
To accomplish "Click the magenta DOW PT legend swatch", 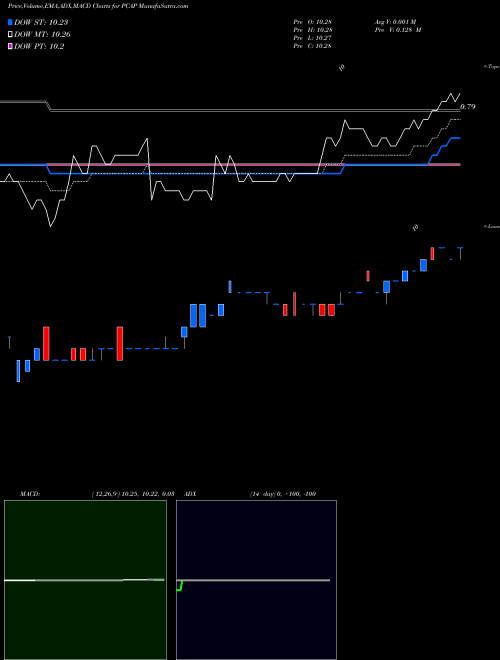I will point(11,46).
